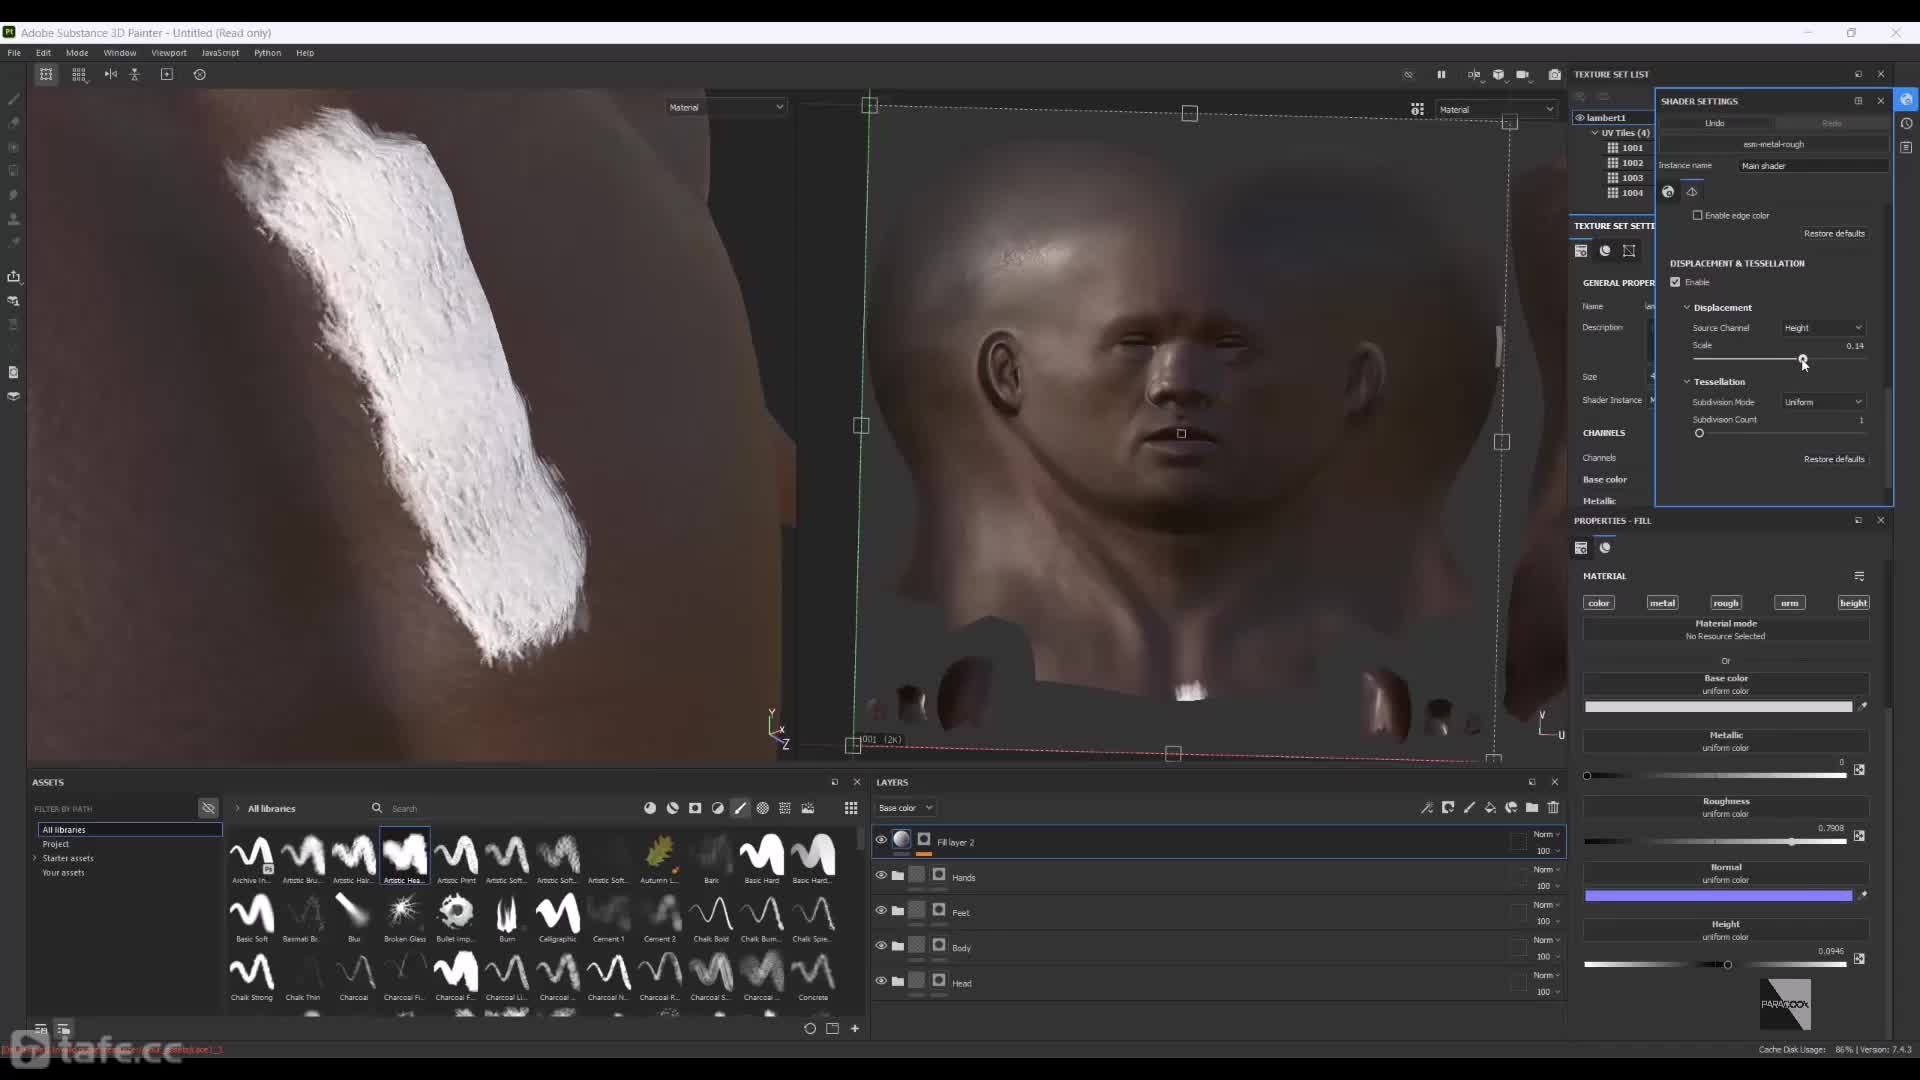Expand Starter assets tree item
The image size is (1920, 1080).
tap(35, 858)
